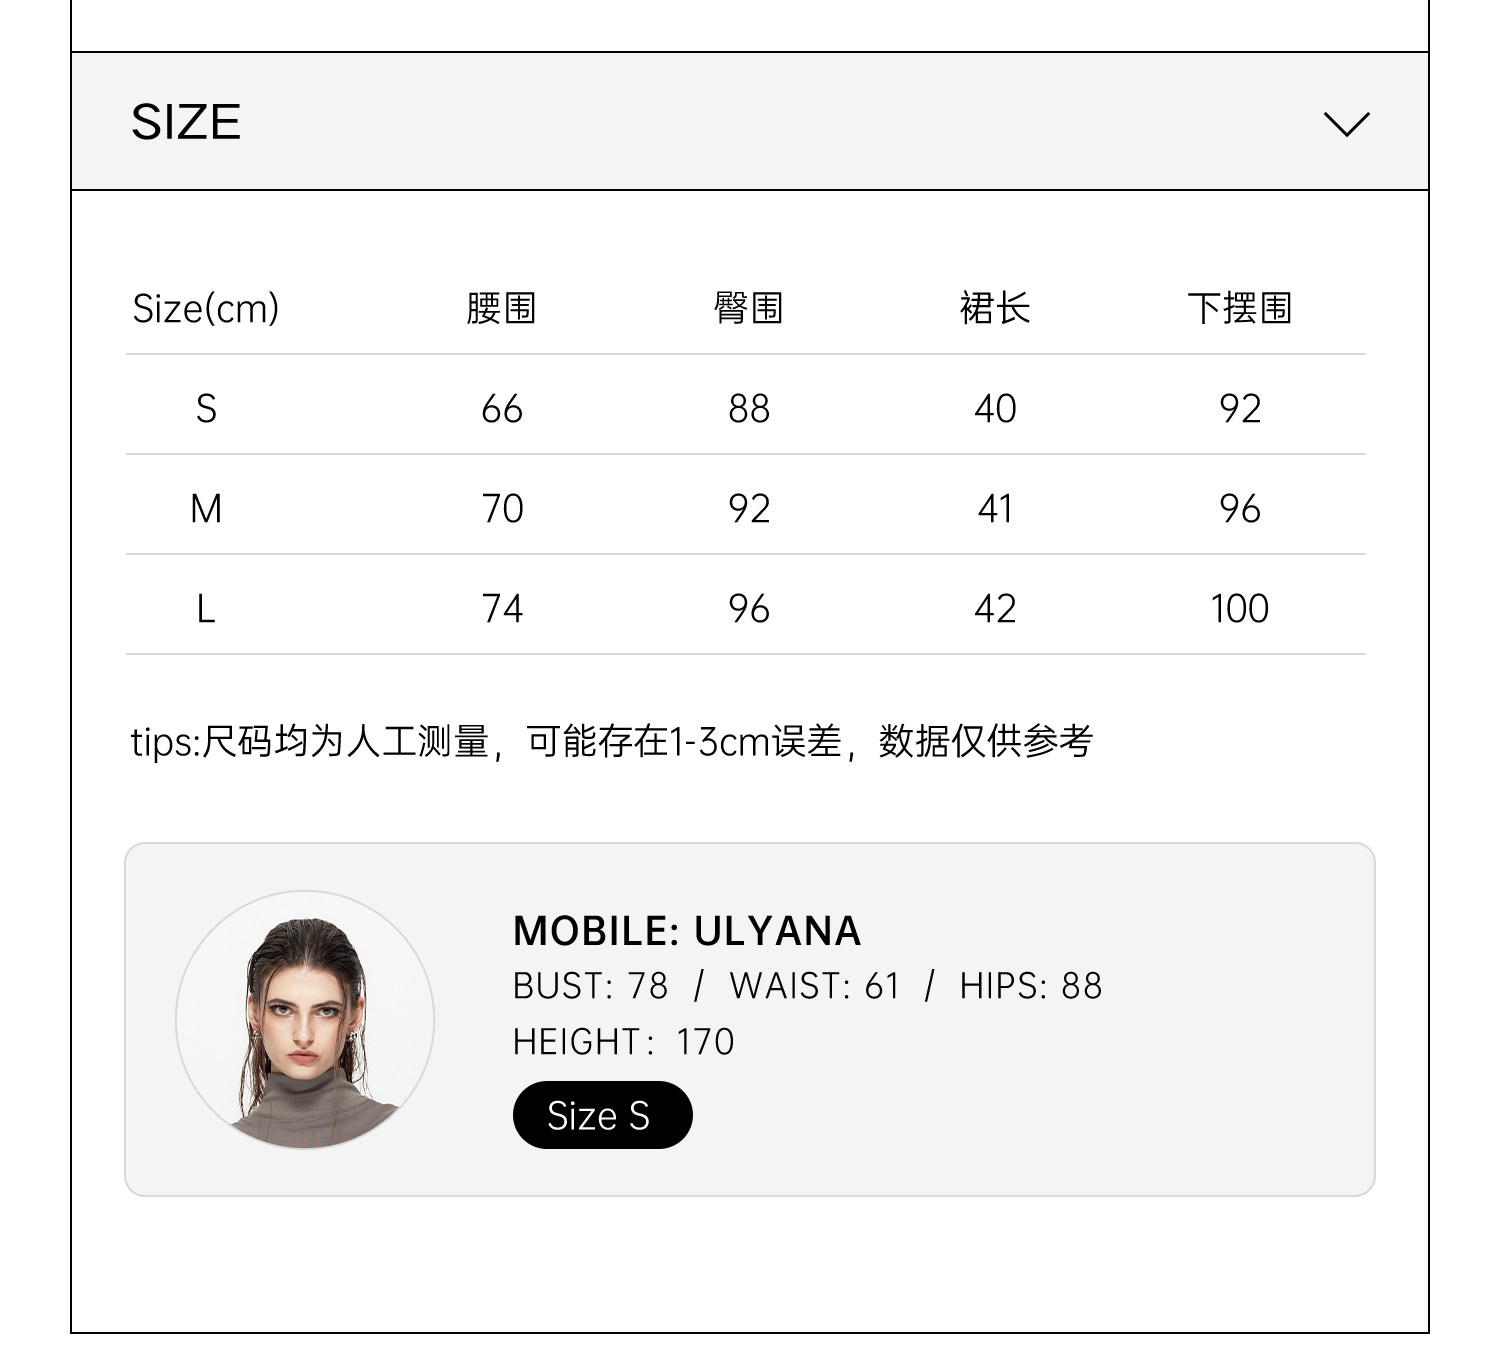
Task: Click the 臀围 column header
Action: point(748,308)
